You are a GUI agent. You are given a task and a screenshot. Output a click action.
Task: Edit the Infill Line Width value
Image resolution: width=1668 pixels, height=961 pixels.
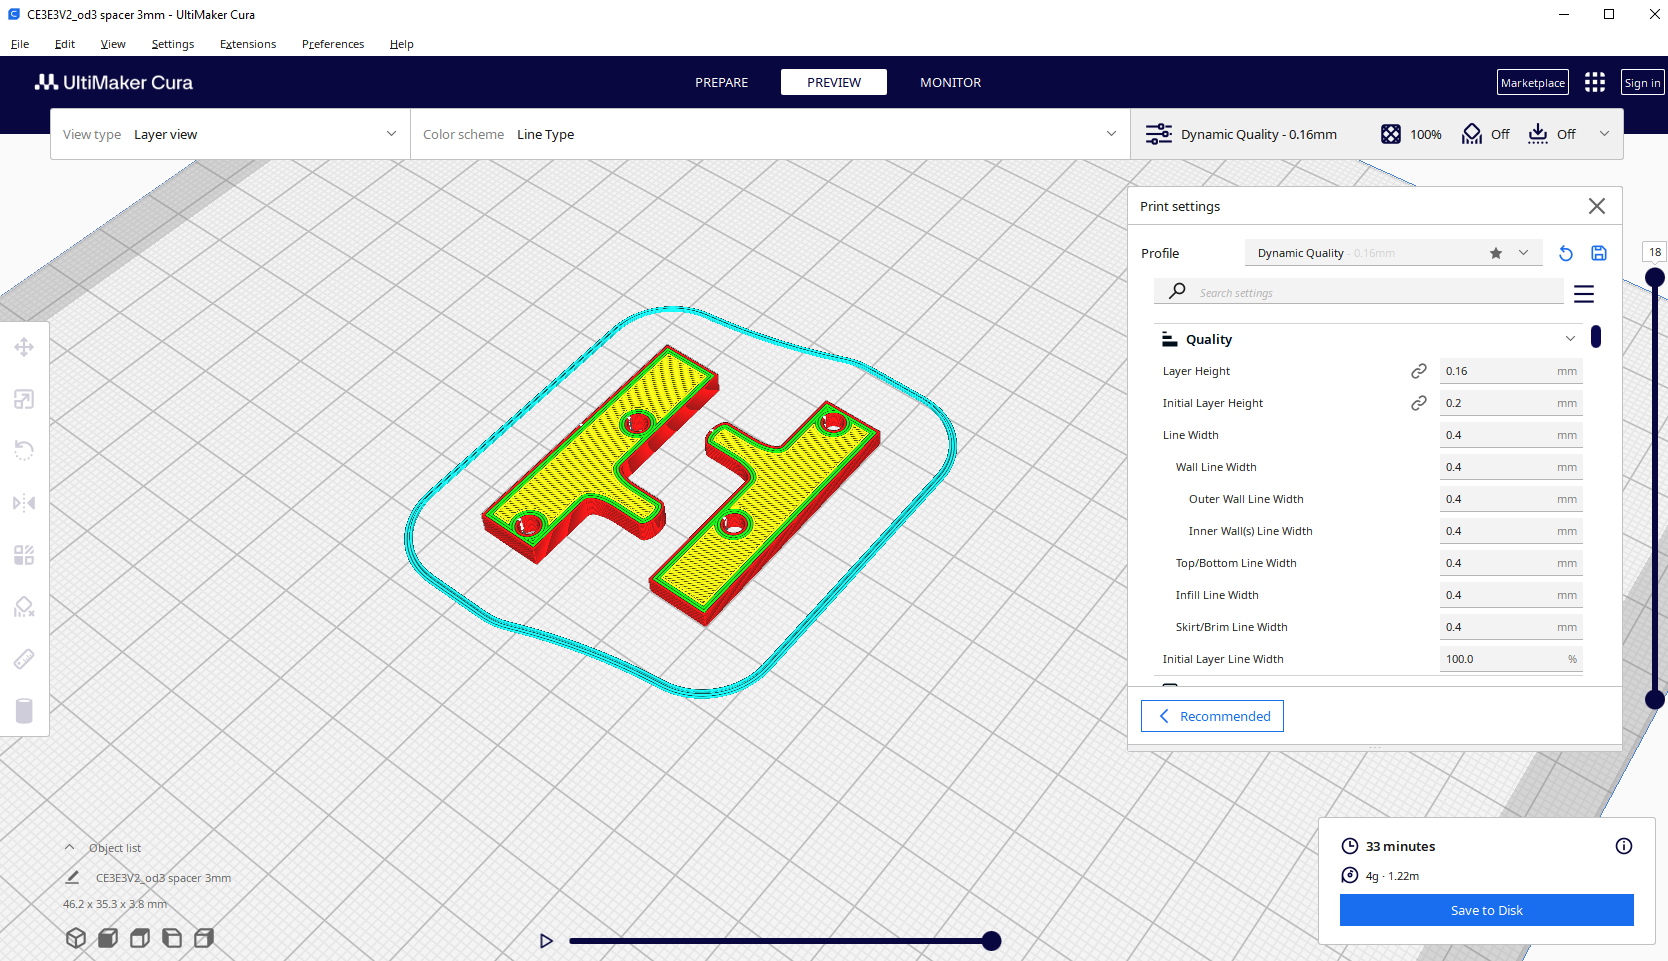pos(1511,595)
